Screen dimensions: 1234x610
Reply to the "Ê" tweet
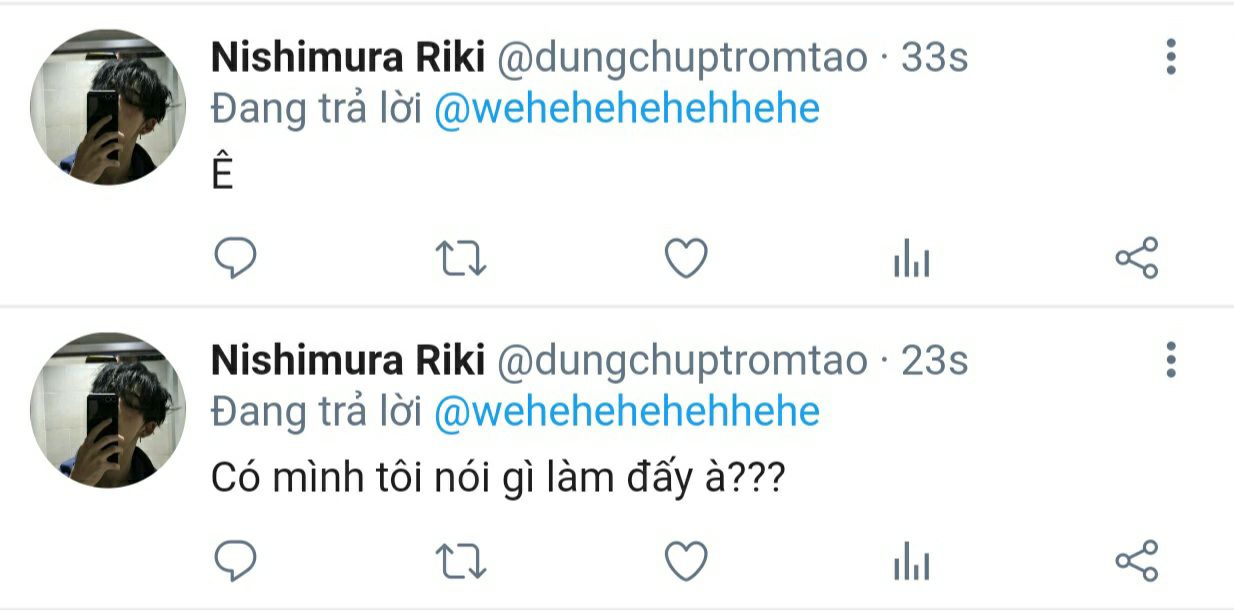pyautogui.click(x=236, y=259)
